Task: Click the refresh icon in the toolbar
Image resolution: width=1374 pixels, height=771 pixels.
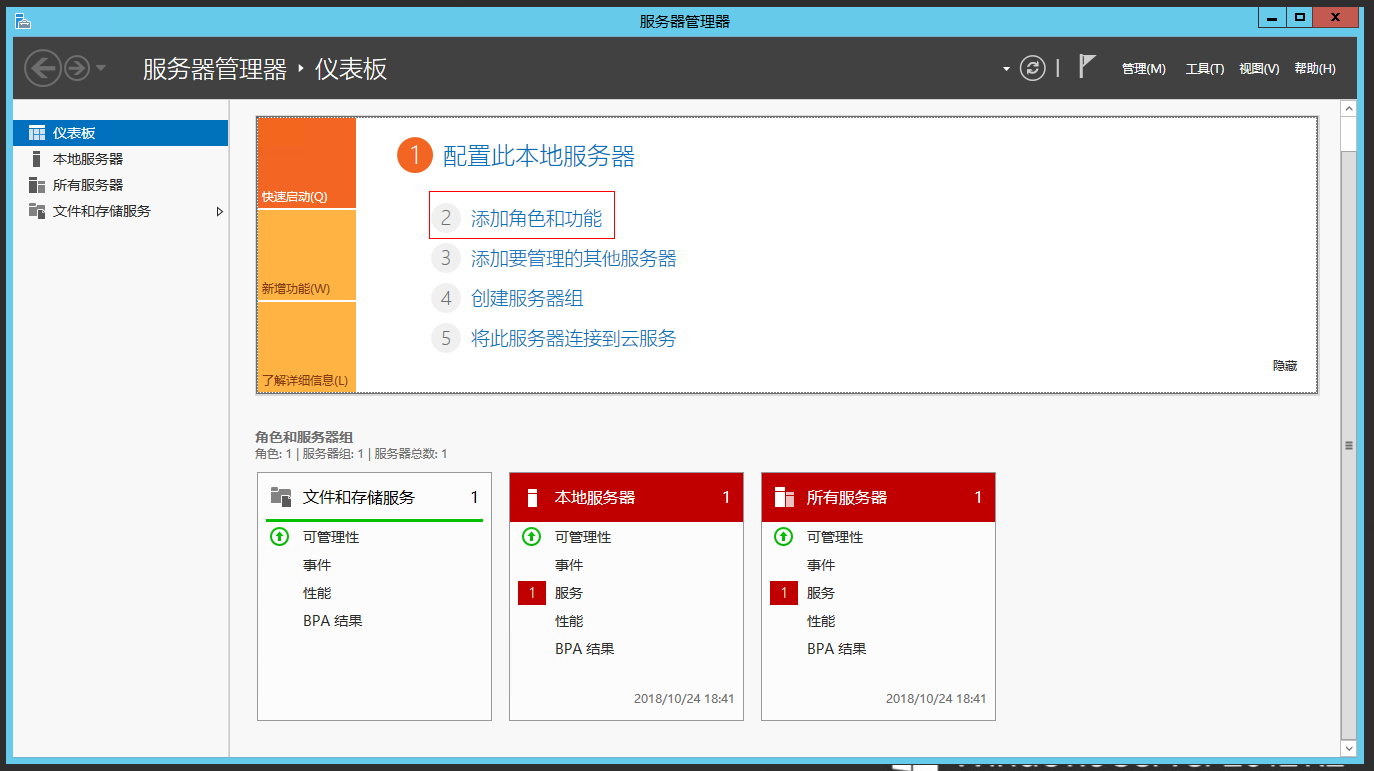Action: [1032, 68]
